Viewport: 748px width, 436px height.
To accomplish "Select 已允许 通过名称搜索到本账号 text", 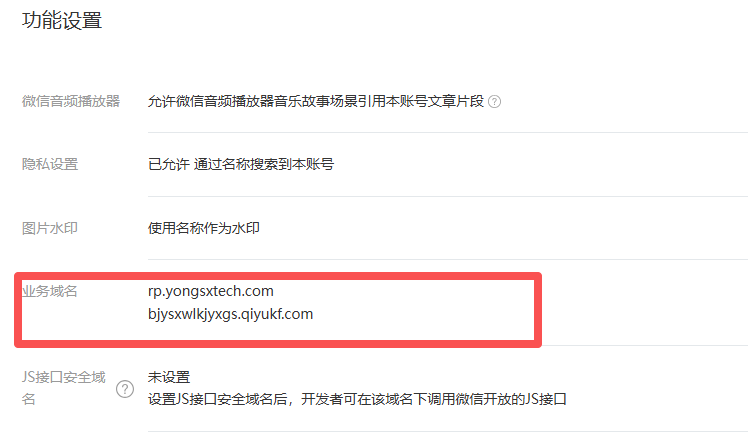I will point(241,164).
